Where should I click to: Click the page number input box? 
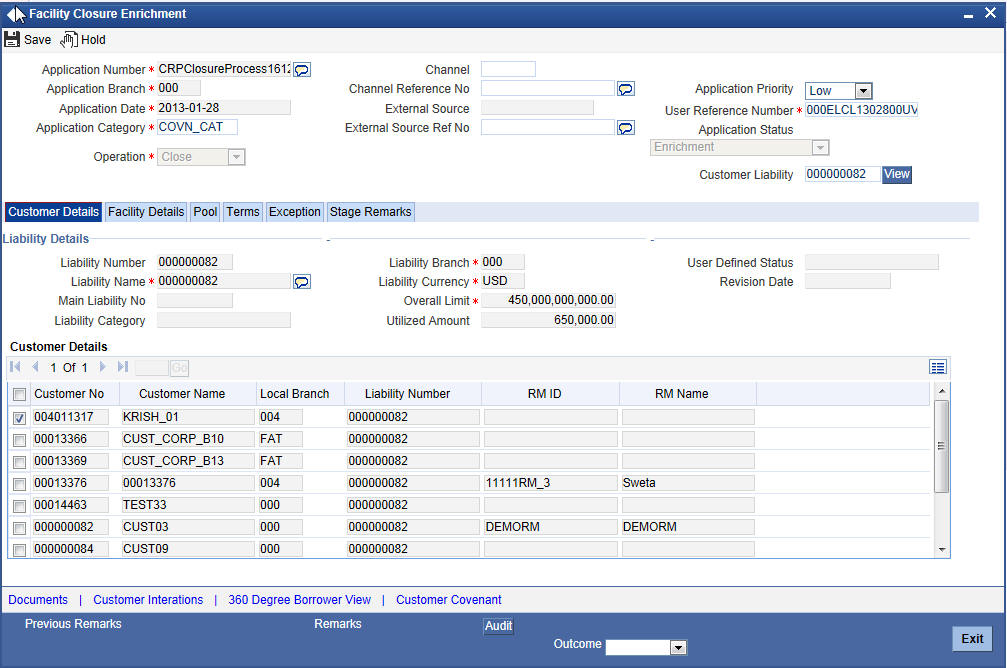click(x=152, y=368)
